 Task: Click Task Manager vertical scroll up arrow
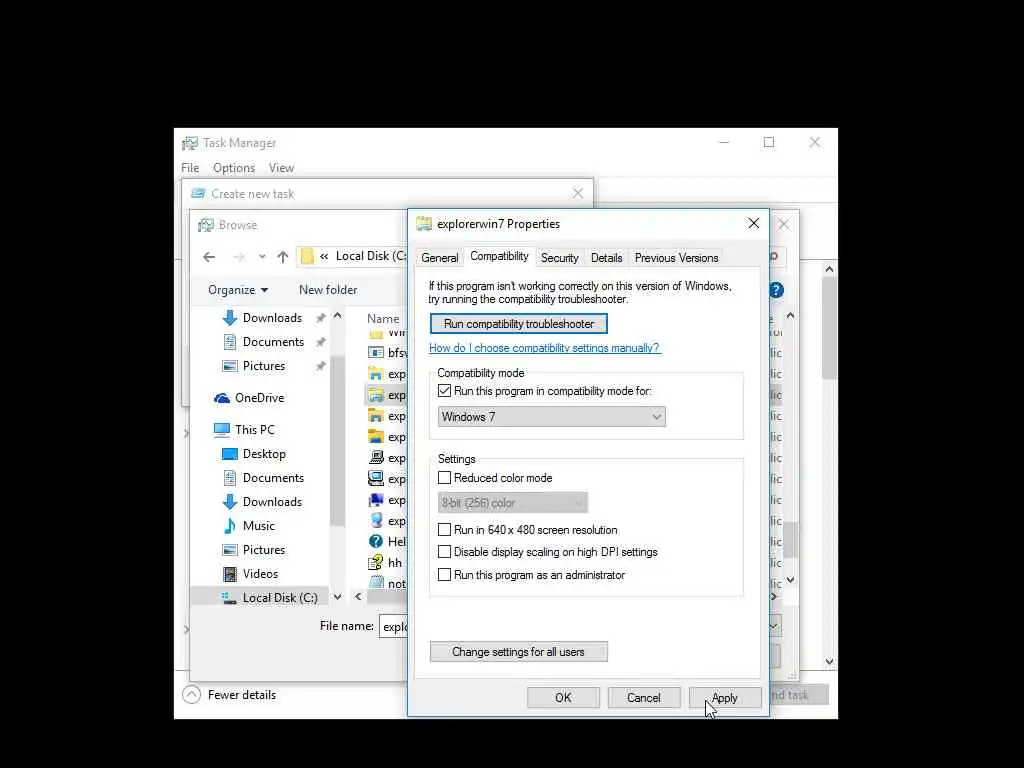(x=829, y=269)
